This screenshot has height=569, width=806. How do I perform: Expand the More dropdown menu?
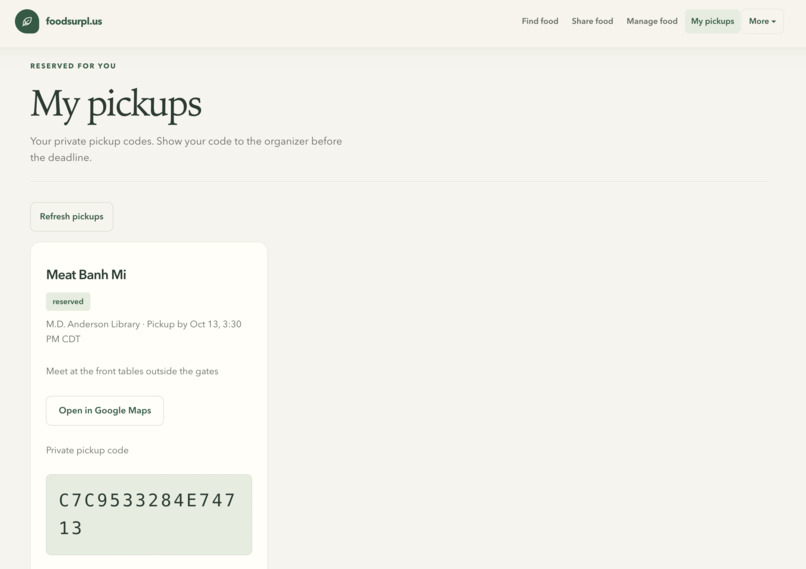[762, 21]
